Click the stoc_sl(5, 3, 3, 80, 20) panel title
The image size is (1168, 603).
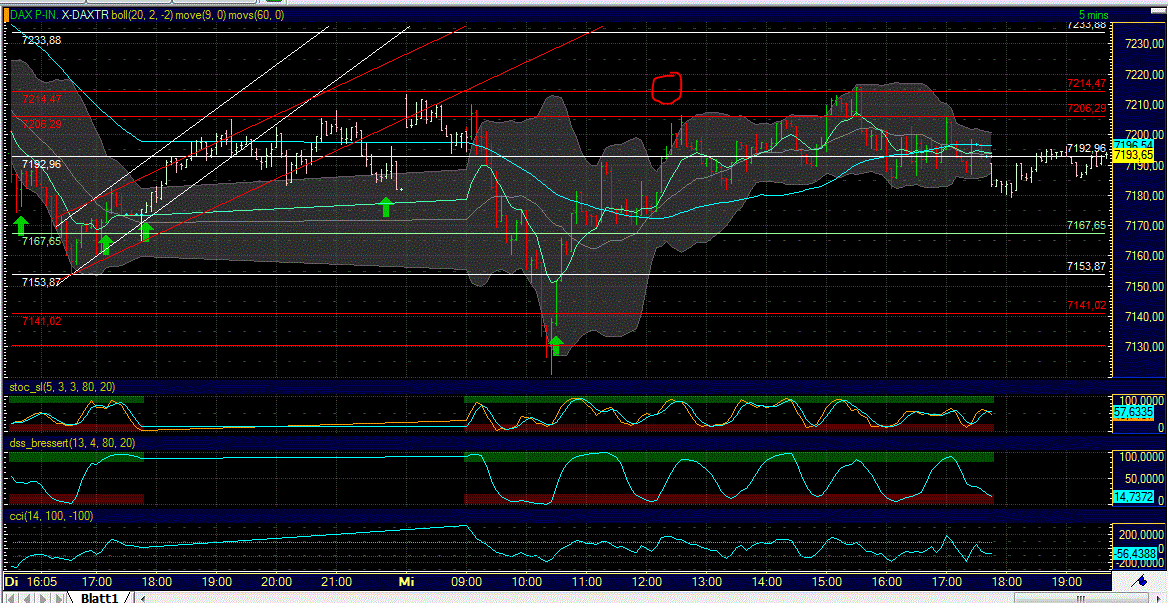(60, 386)
